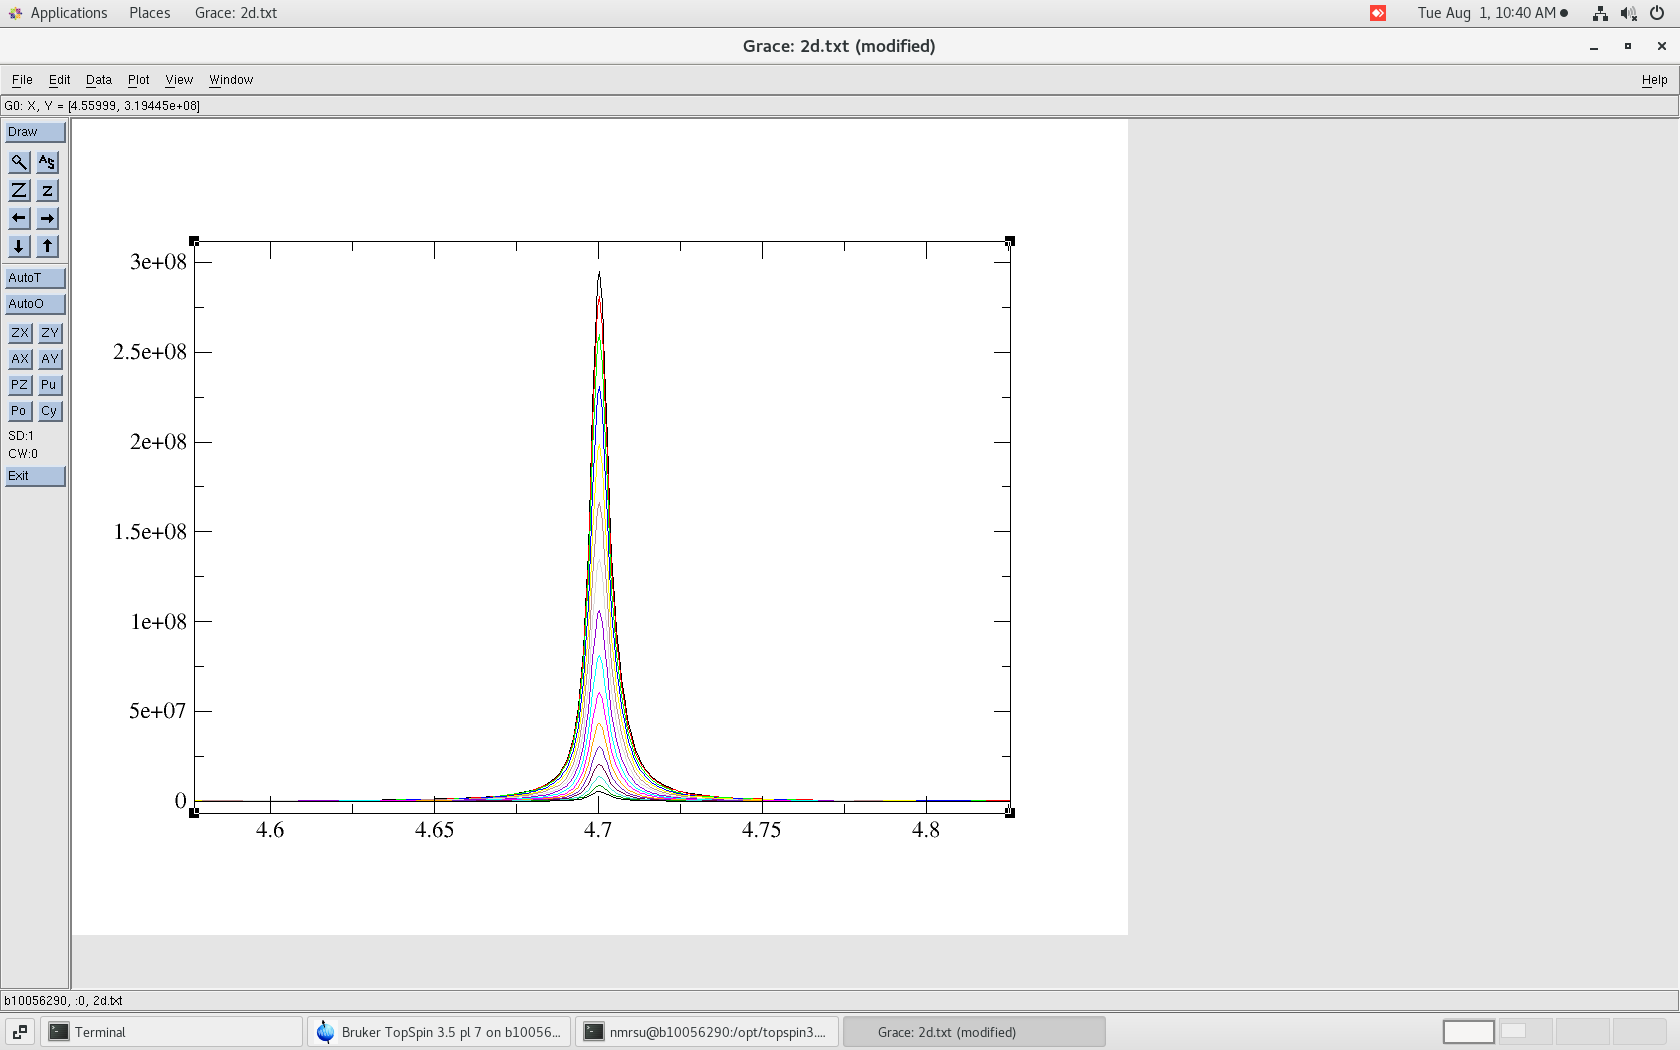The height and width of the screenshot is (1050, 1680).
Task: Open the Help menu
Action: (1654, 80)
